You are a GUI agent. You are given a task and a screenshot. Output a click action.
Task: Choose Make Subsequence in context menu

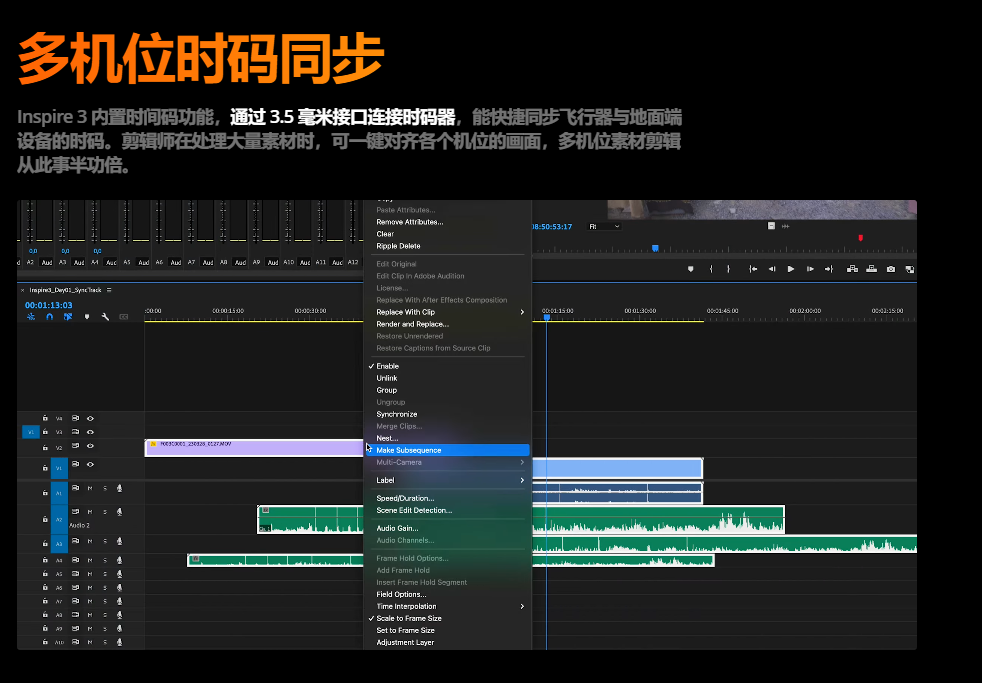(x=447, y=450)
